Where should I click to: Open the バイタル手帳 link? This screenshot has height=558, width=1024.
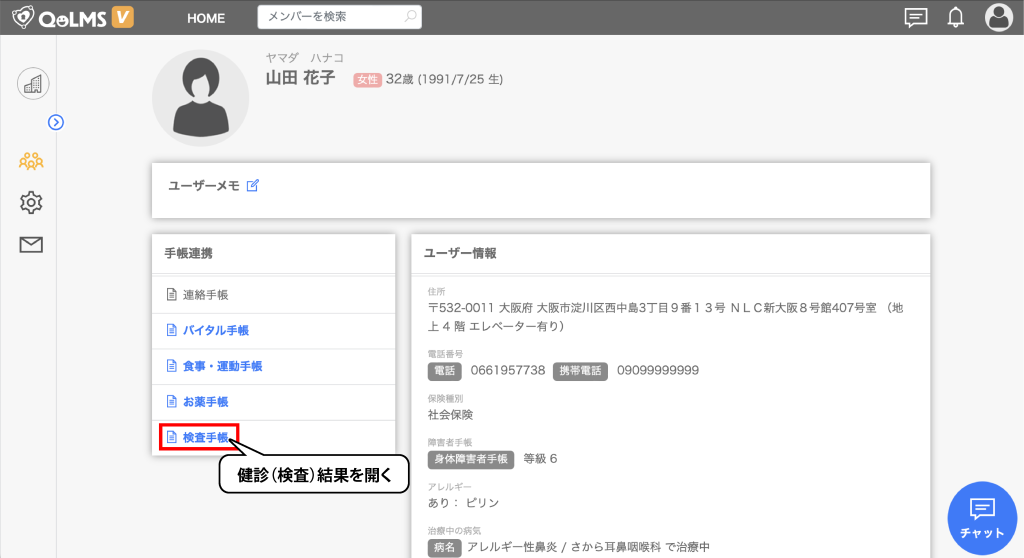(215, 331)
